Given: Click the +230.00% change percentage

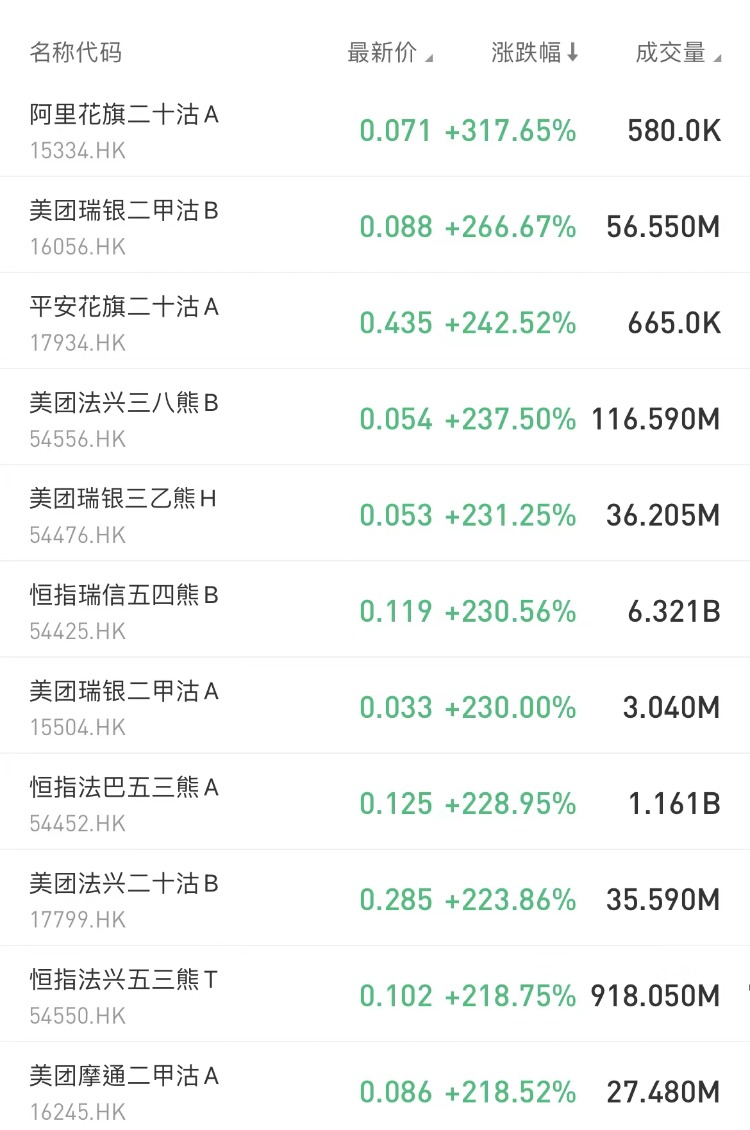Looking at the screenshot, I should [510, 708].
